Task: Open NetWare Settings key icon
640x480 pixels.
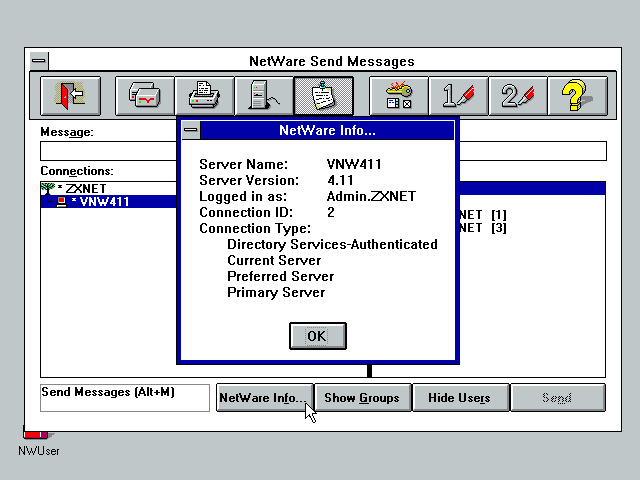Action: coord(399,96)
